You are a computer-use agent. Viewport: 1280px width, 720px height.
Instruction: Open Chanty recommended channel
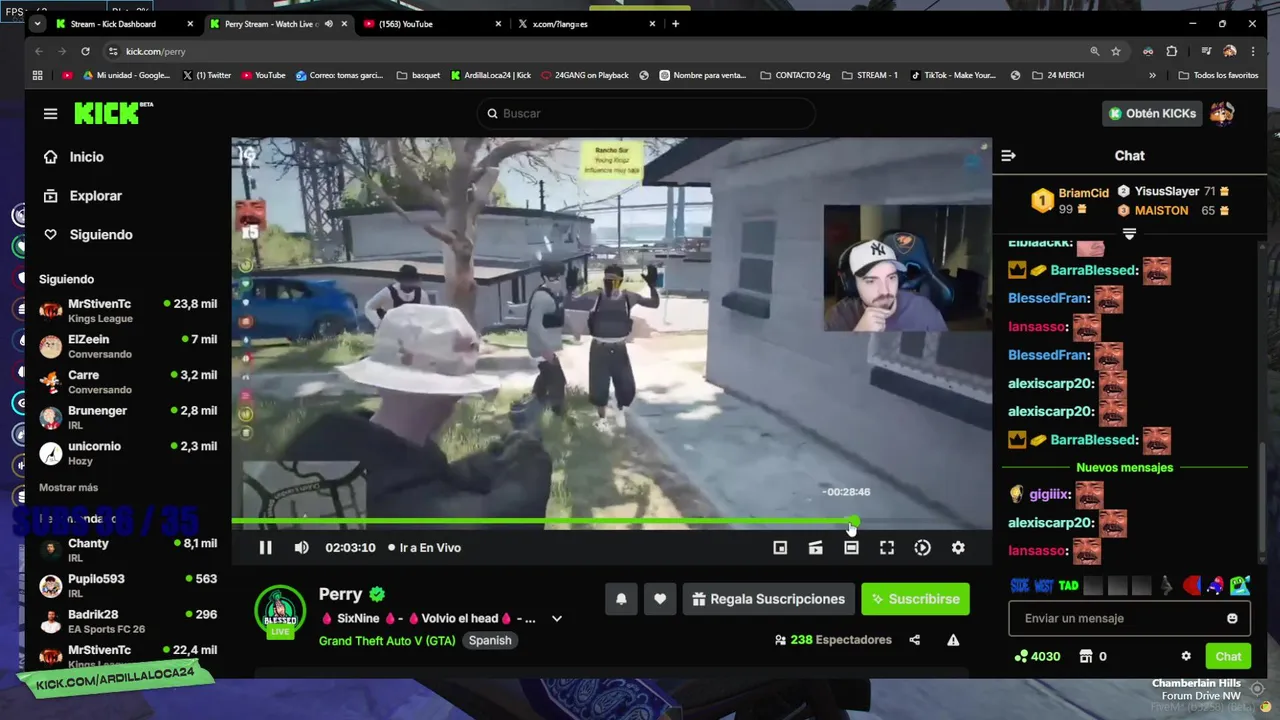[x=127, y=550]
